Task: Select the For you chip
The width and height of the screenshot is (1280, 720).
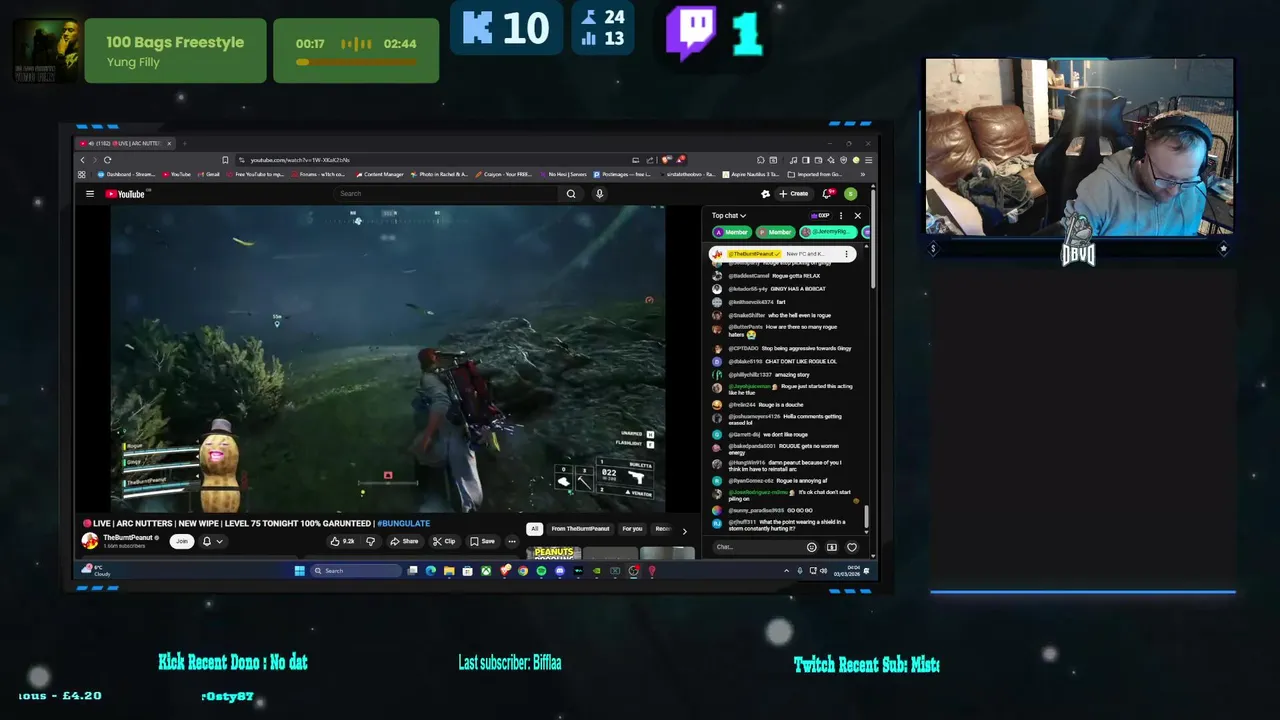Action: point(632,529)
